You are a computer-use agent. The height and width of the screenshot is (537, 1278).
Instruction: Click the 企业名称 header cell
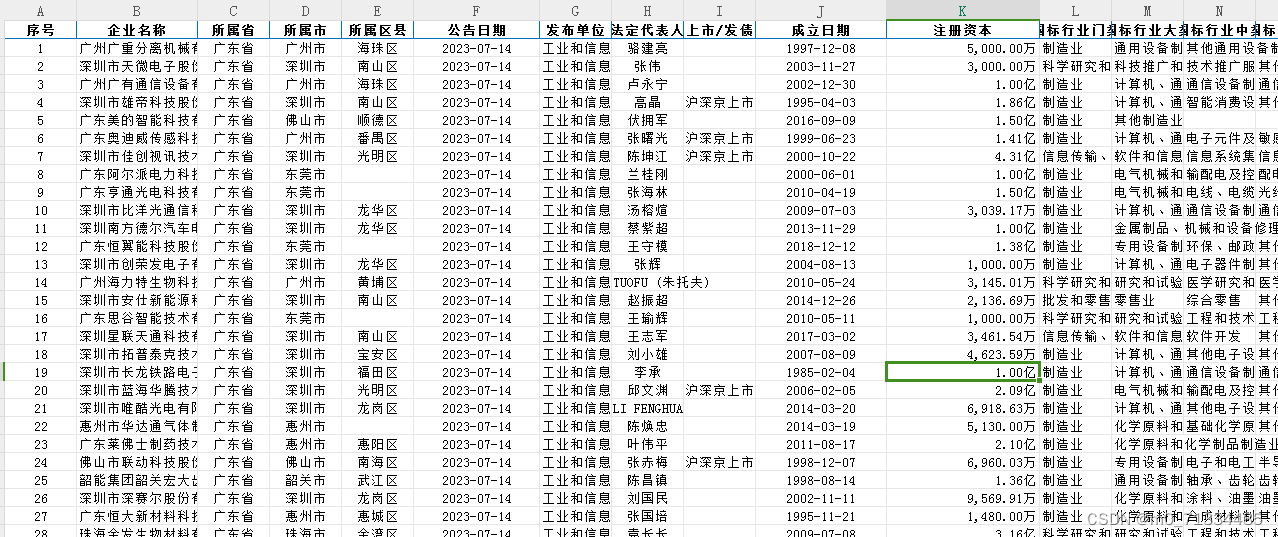pyautogui.click(x=137, y=30)
